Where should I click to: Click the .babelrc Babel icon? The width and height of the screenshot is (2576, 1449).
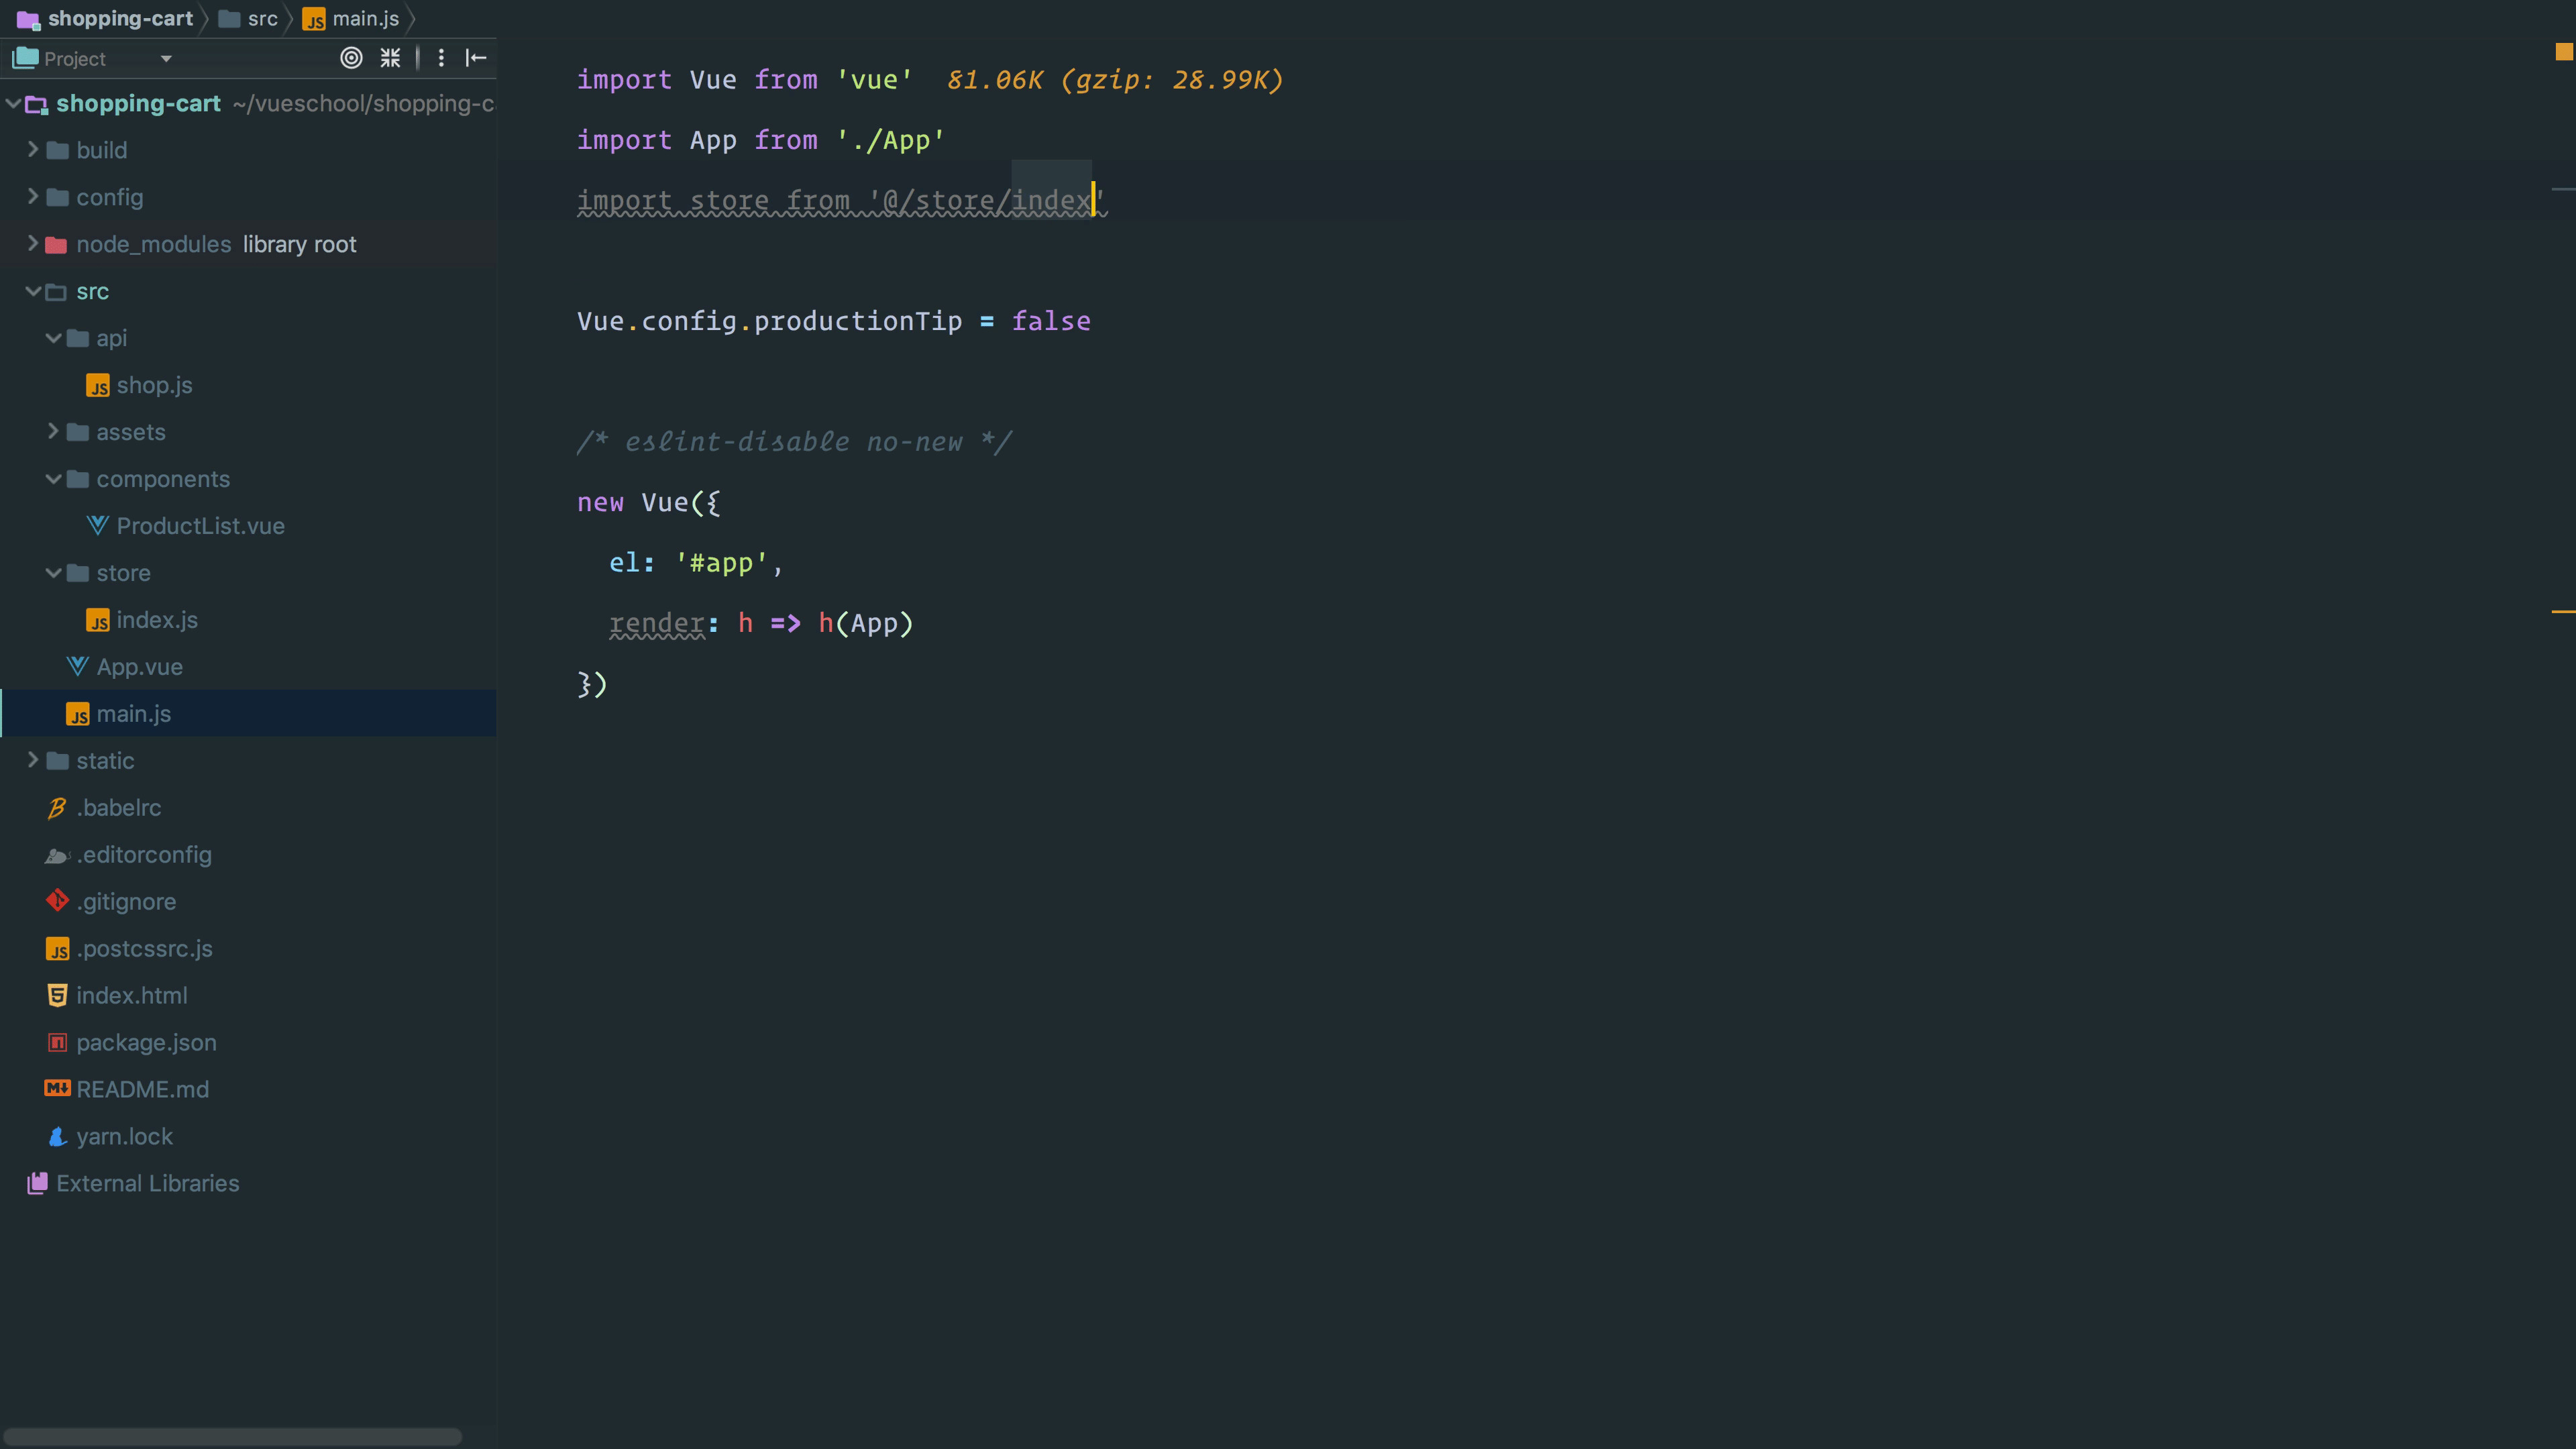[x=57, y=808]
